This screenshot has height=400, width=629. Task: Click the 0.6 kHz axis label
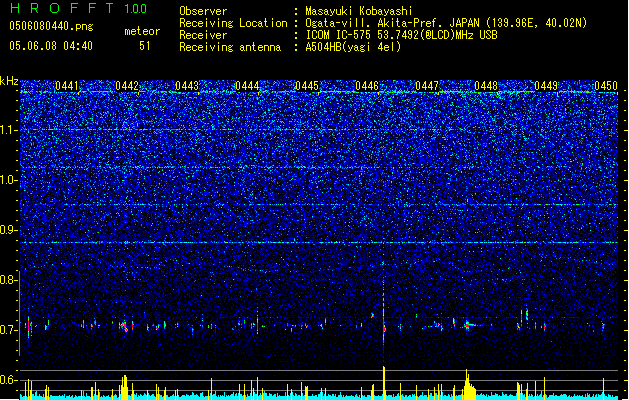click(x=8, y=380)
